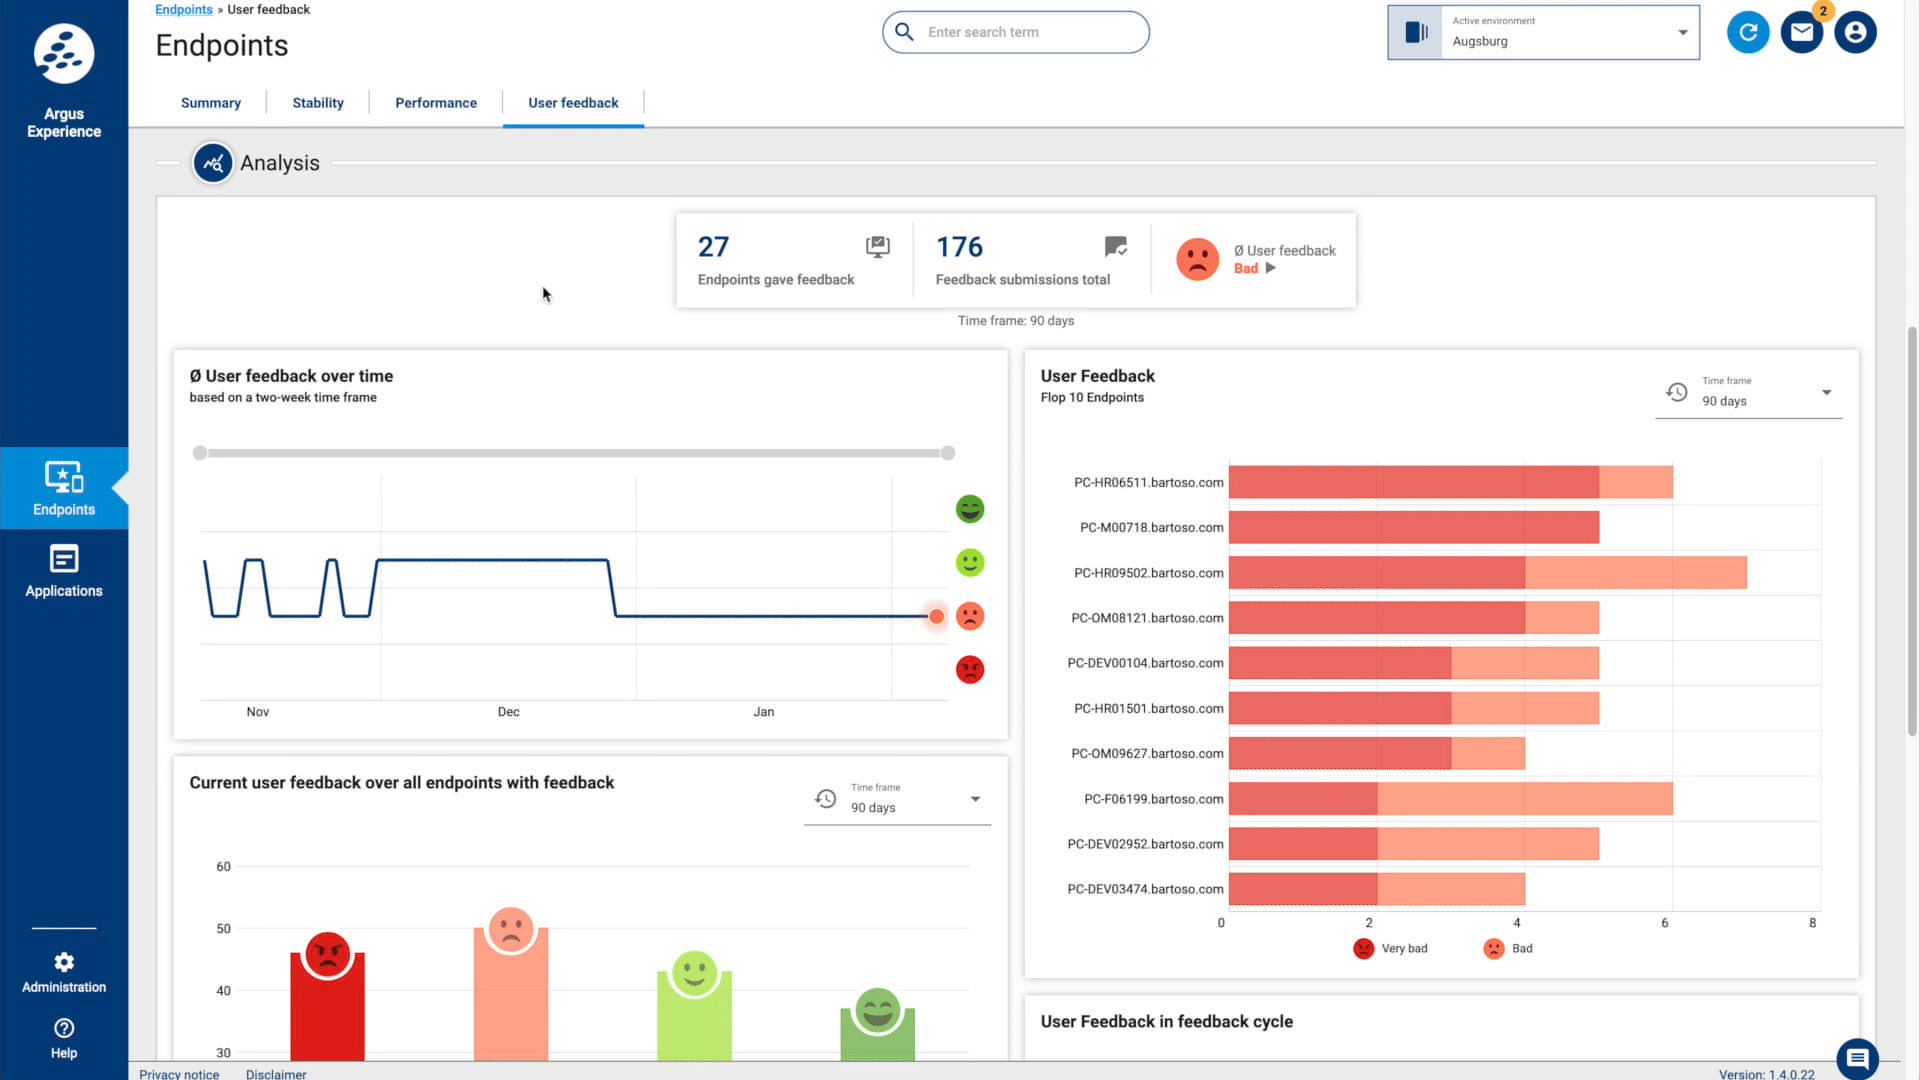Open Endpoints in the sidebar
The height and width of the screenshot is (1080, 1920).
tap(64, 488)
